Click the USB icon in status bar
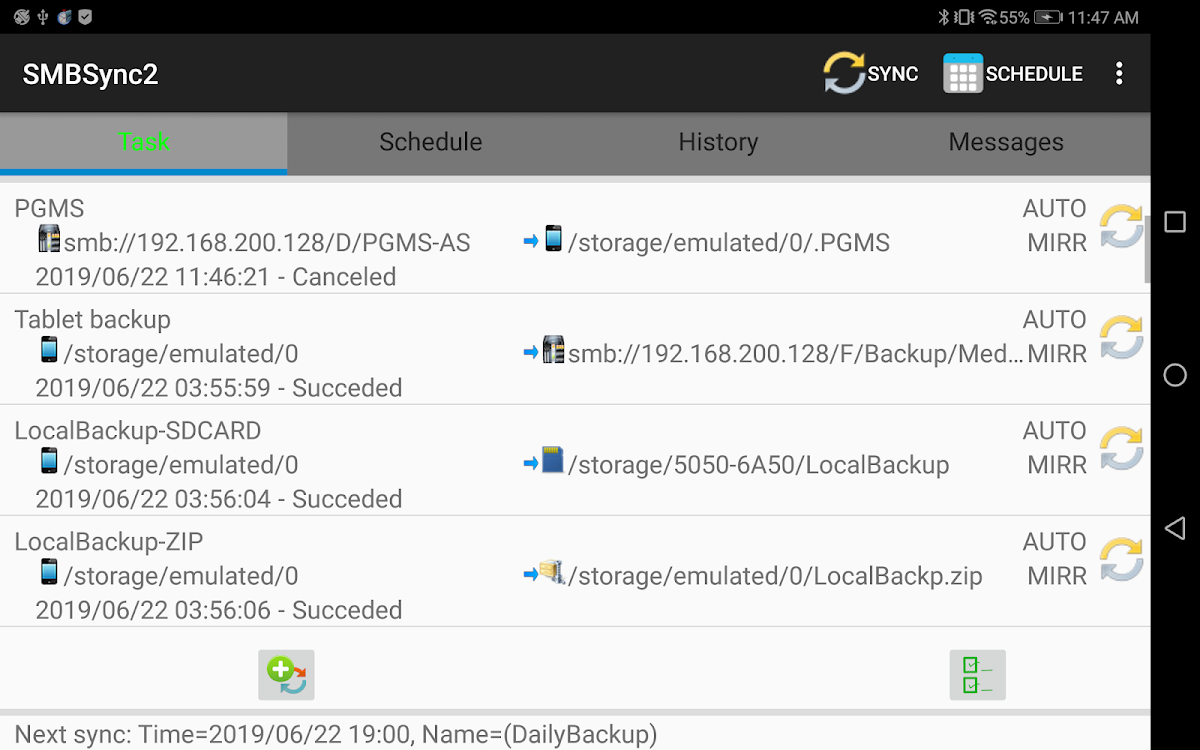 [x=43, y=17]
